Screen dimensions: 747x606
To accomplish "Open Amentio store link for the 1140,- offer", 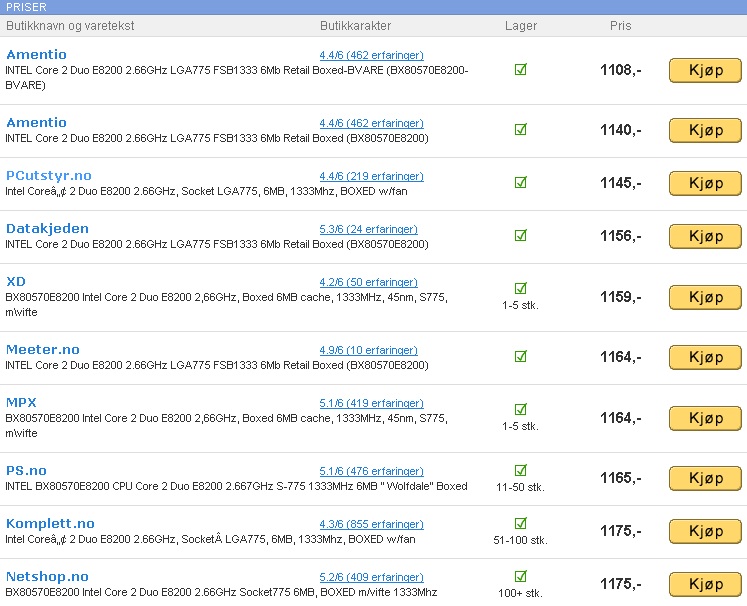I will click(36, 123).
